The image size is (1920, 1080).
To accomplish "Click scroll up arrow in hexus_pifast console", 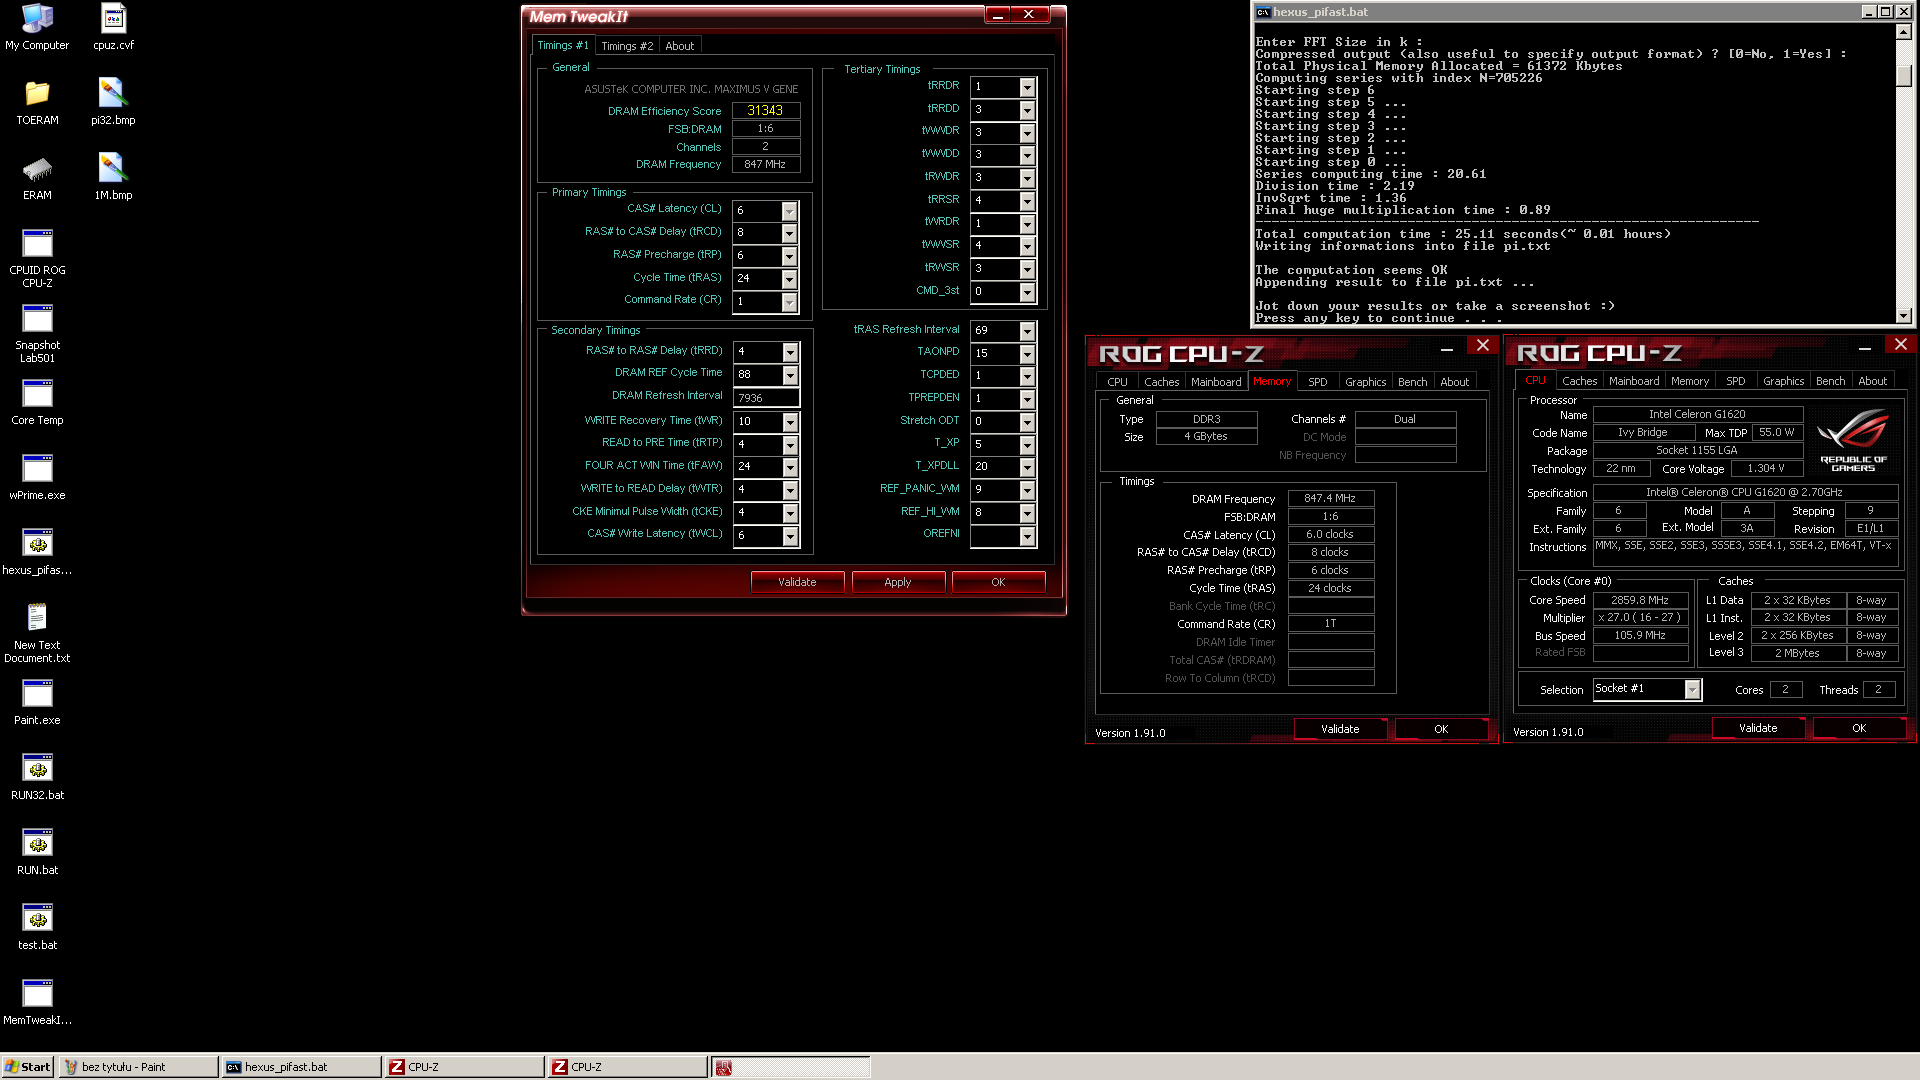I will (1904, 32).
